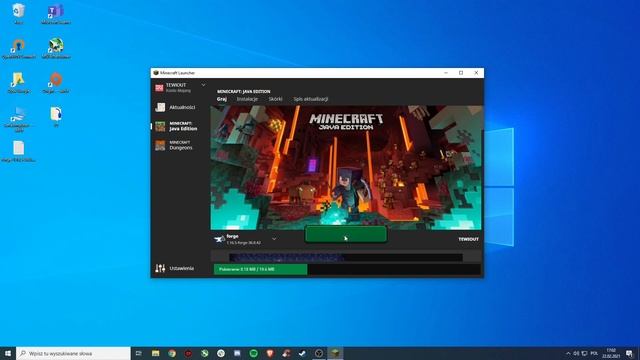This screenshot has width=640, height=360.
Task: Open the Aktualności news section
Action: point(176,107)
